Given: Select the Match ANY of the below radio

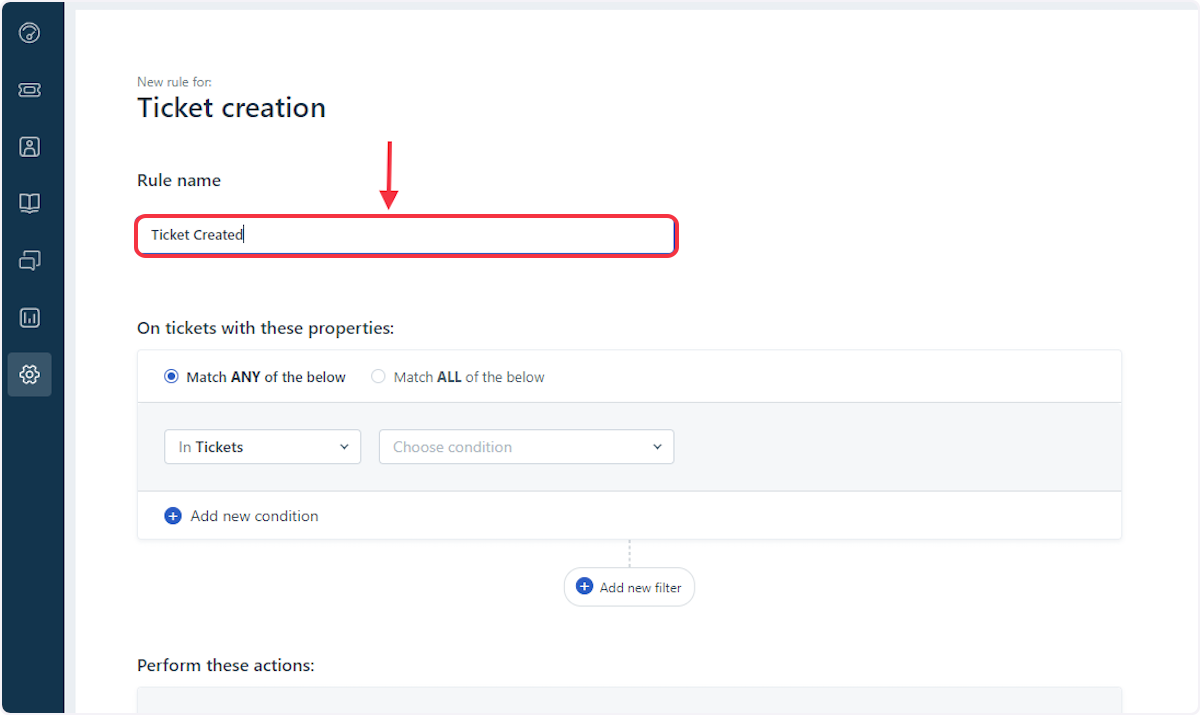Looking at the screenshot, I should point(171,376).
